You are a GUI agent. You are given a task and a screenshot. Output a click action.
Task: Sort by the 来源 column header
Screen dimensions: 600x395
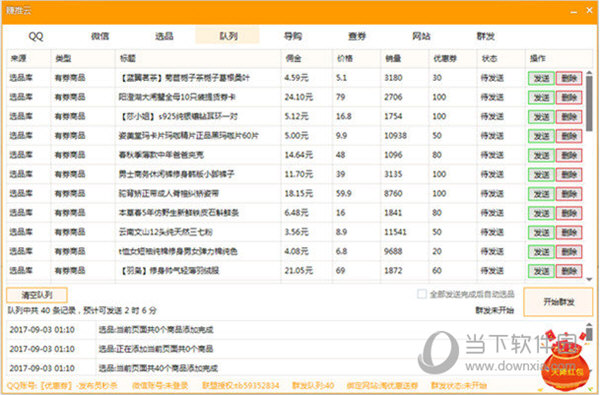pos(18,59)
